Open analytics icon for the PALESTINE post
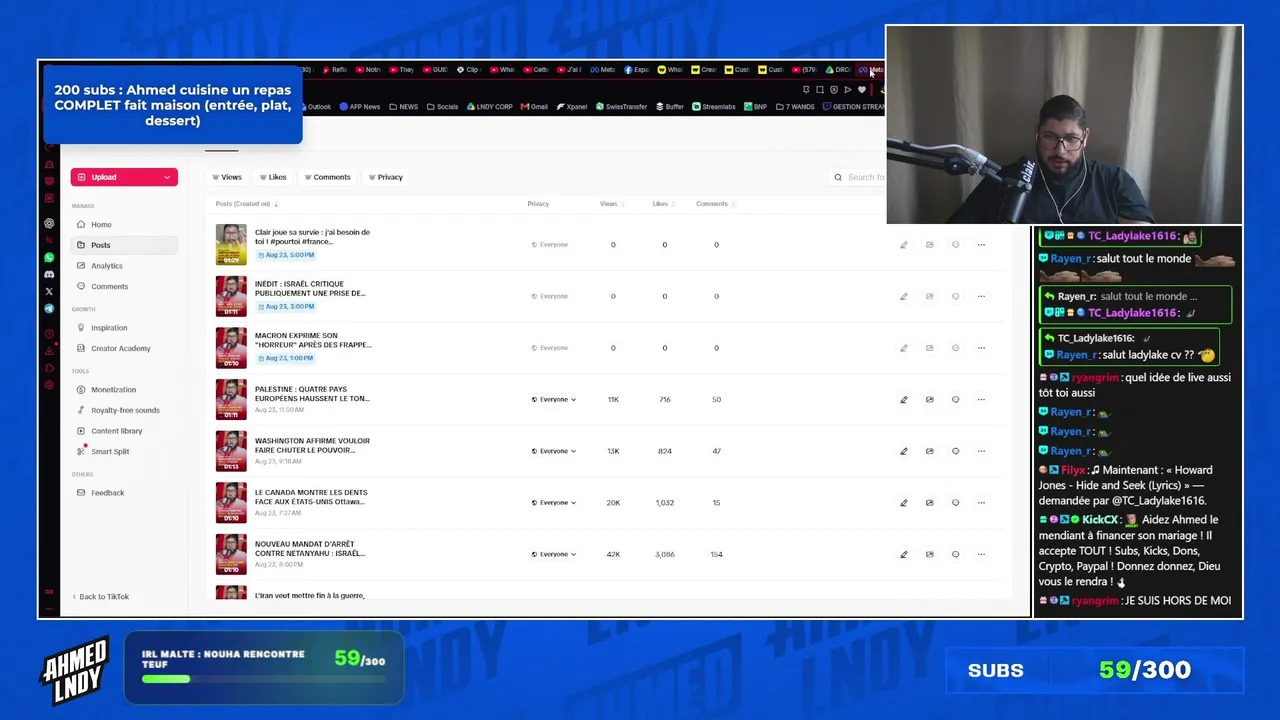The width and height of the screenshot is (1280, 720). click(930, 400)
